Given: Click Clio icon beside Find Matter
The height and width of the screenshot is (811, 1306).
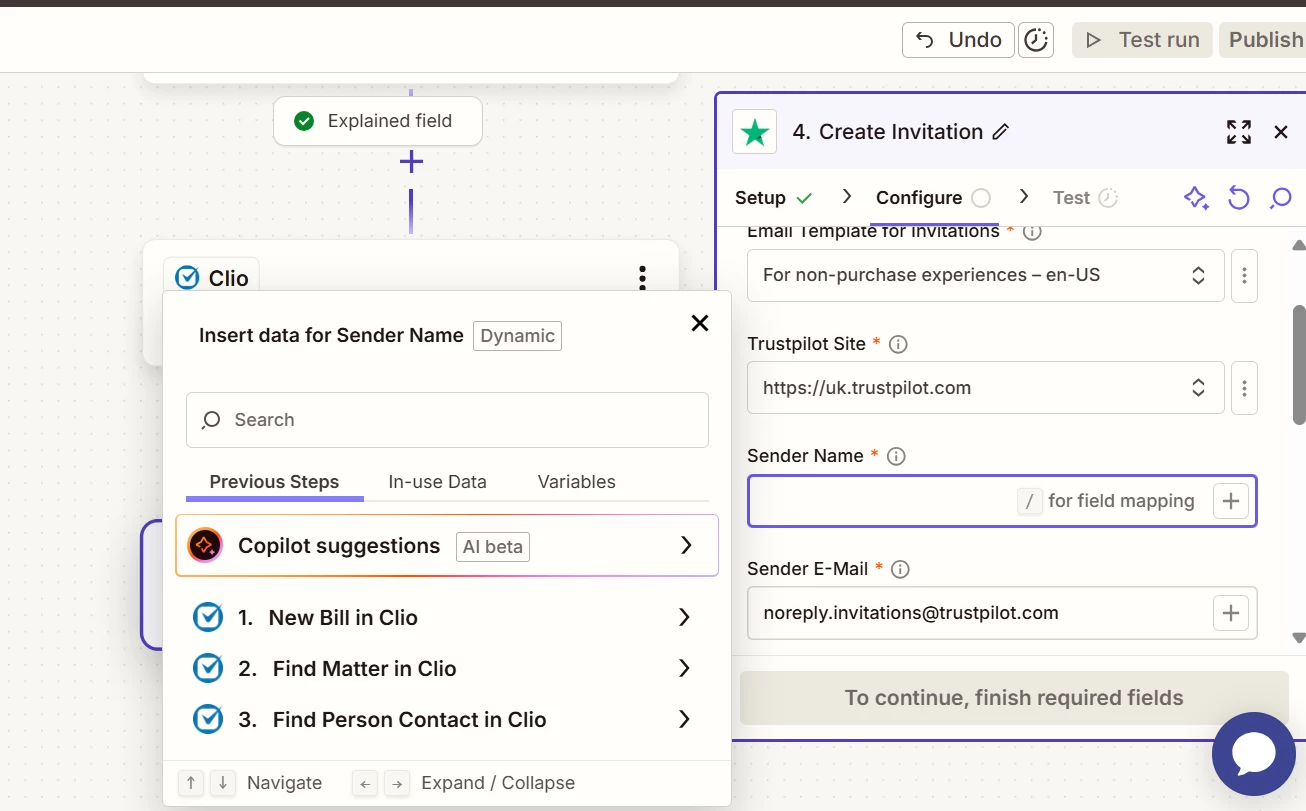Looking at the screenshot, I should [x=207, y=669].
